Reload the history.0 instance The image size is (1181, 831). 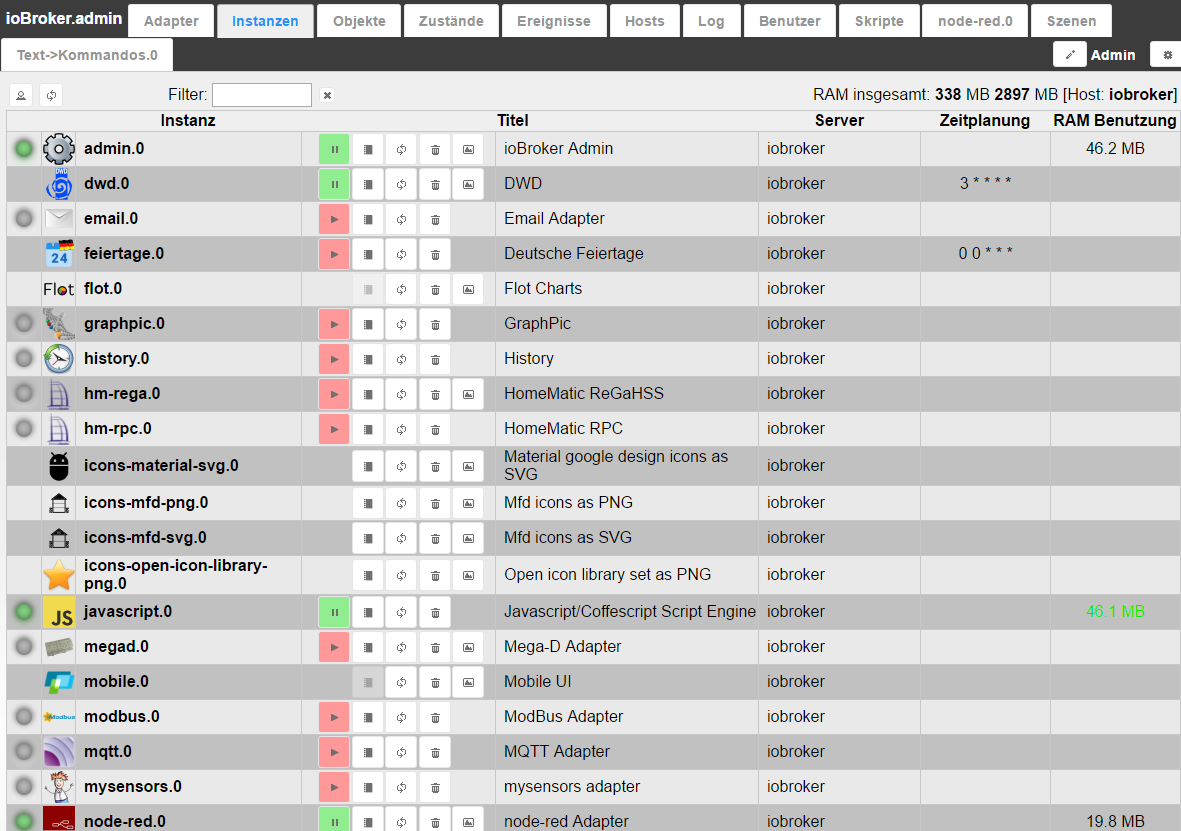401,359
